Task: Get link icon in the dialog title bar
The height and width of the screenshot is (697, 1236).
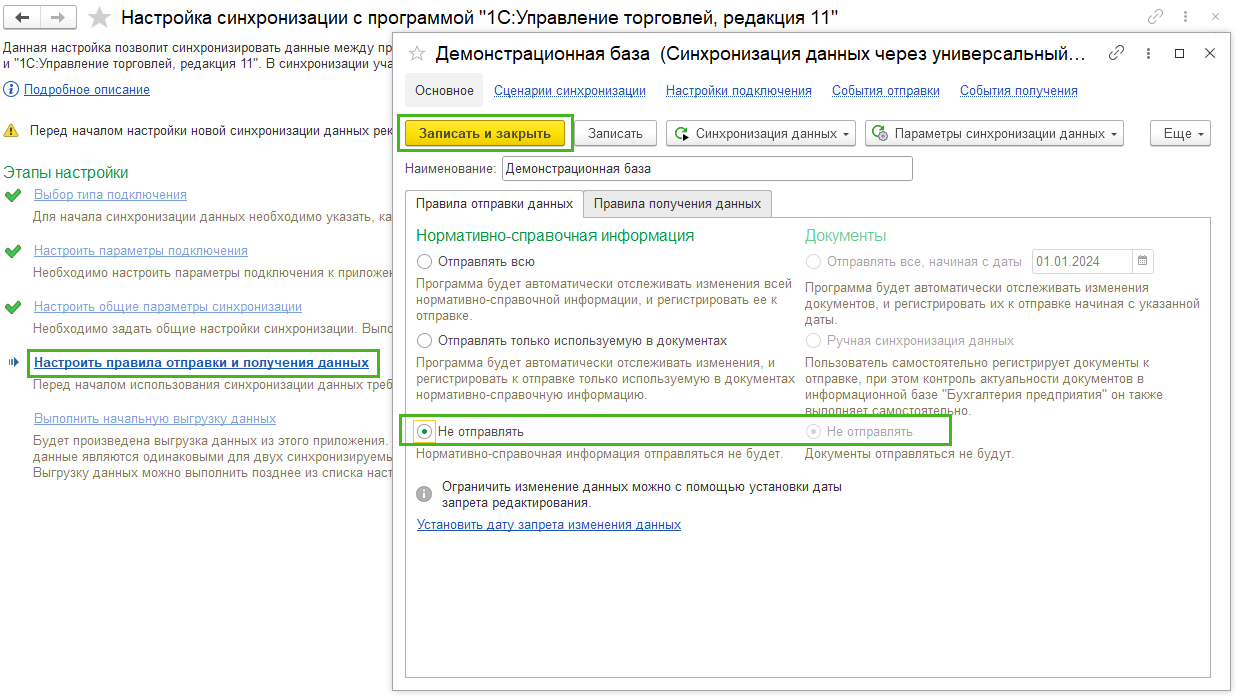Action: pyautogui.click(x=1117, y=53)
